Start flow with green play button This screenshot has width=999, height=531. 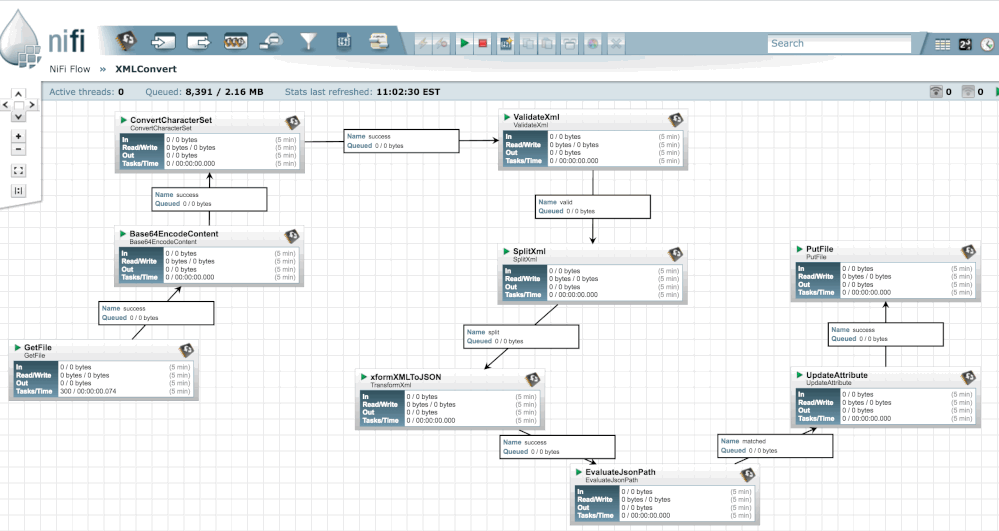click(464, 43)
